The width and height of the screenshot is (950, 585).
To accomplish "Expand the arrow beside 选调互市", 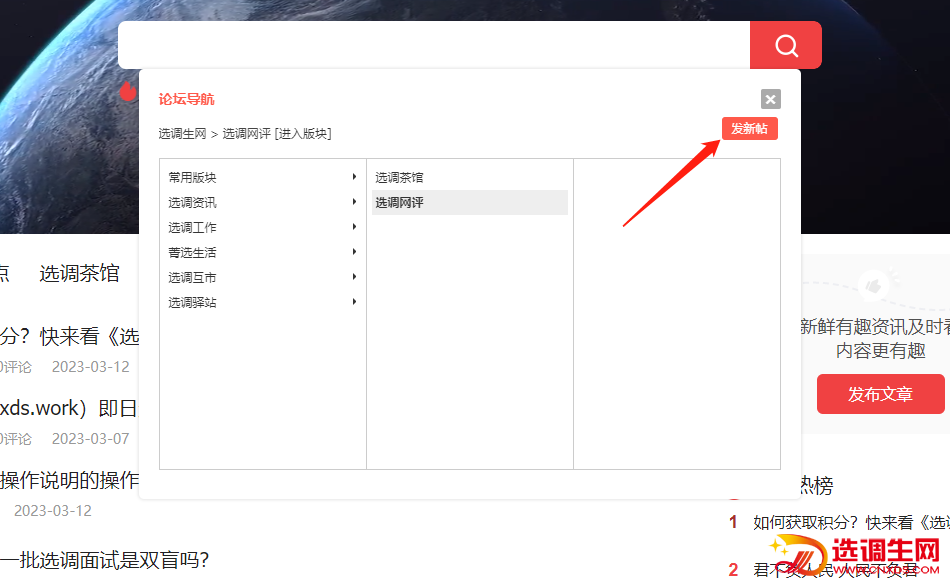I will pos(354,277).
